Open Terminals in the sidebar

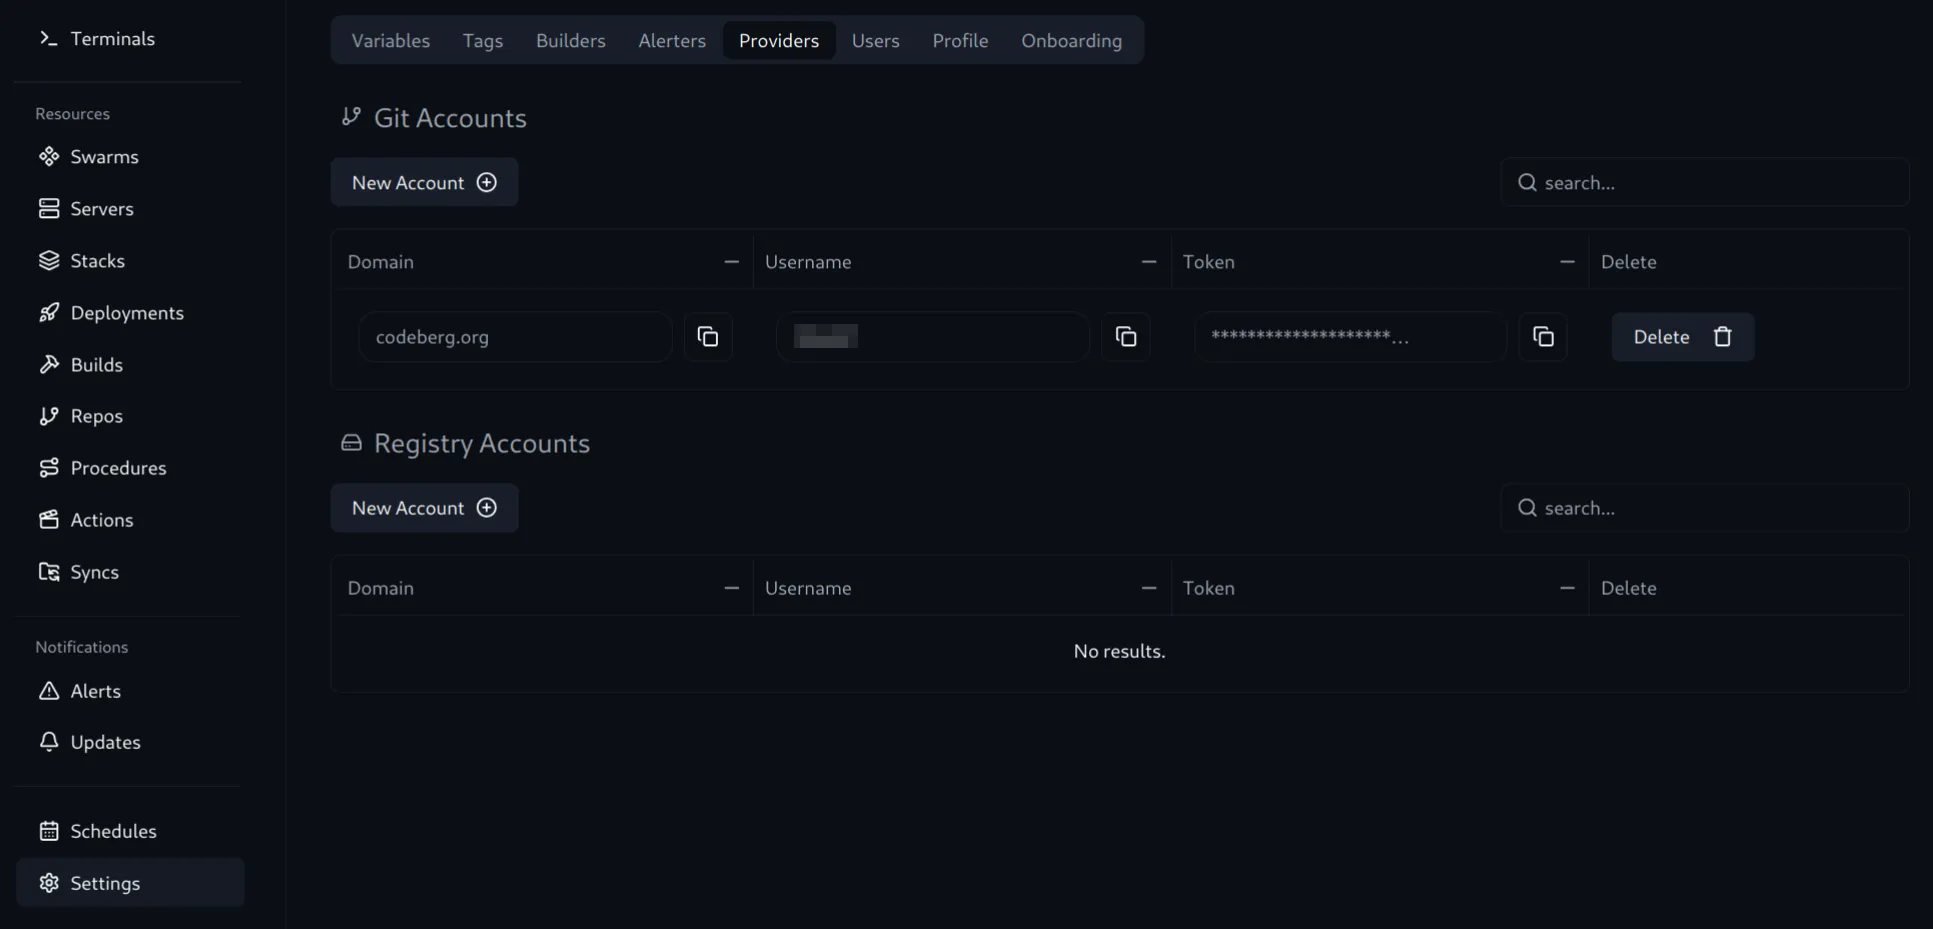pyautogui.click(x=130, y=38)
